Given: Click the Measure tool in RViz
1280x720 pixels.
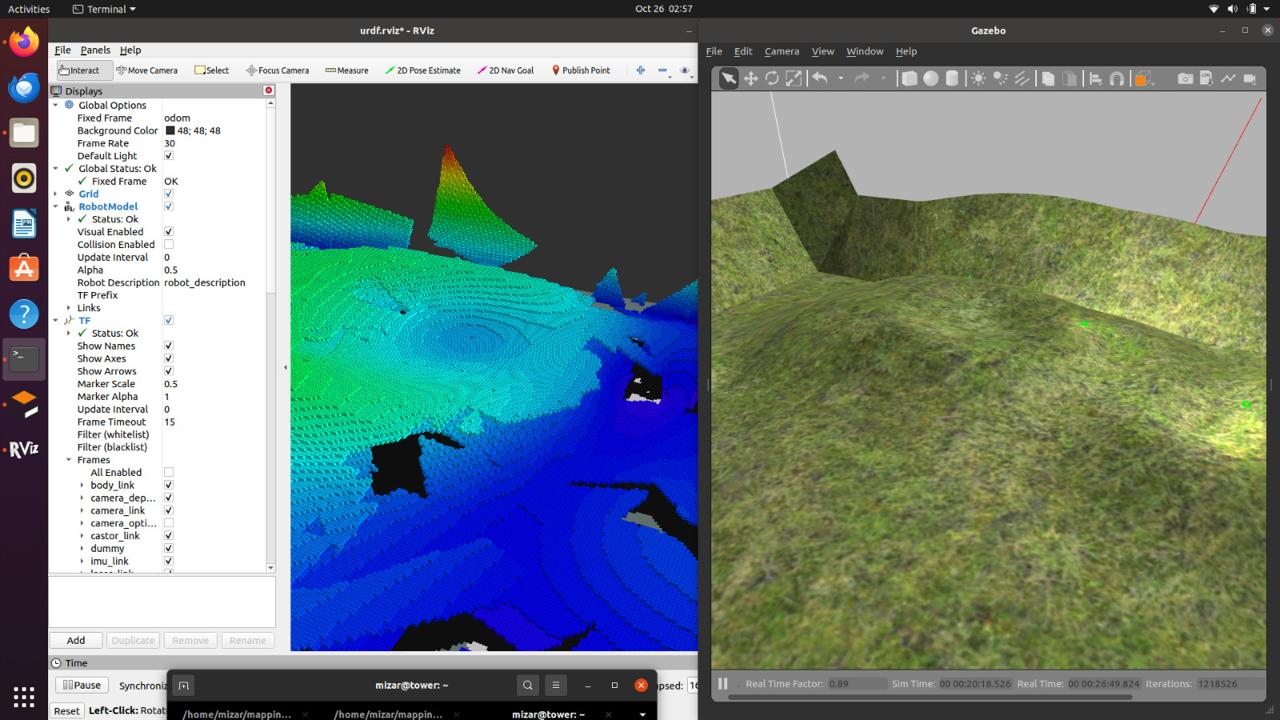Looking at the screenshot, I should [x=347, y=71].
